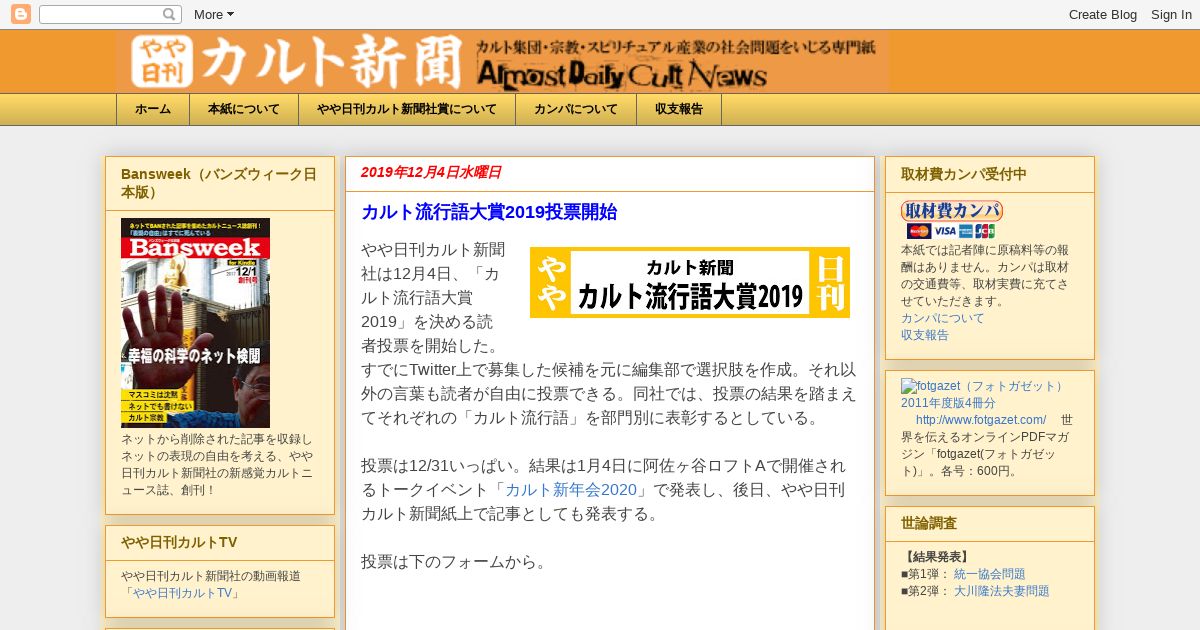Click the orange Blogger logo icon
The height and width of the screenshot is (630, 1200).
click(20, 14)
